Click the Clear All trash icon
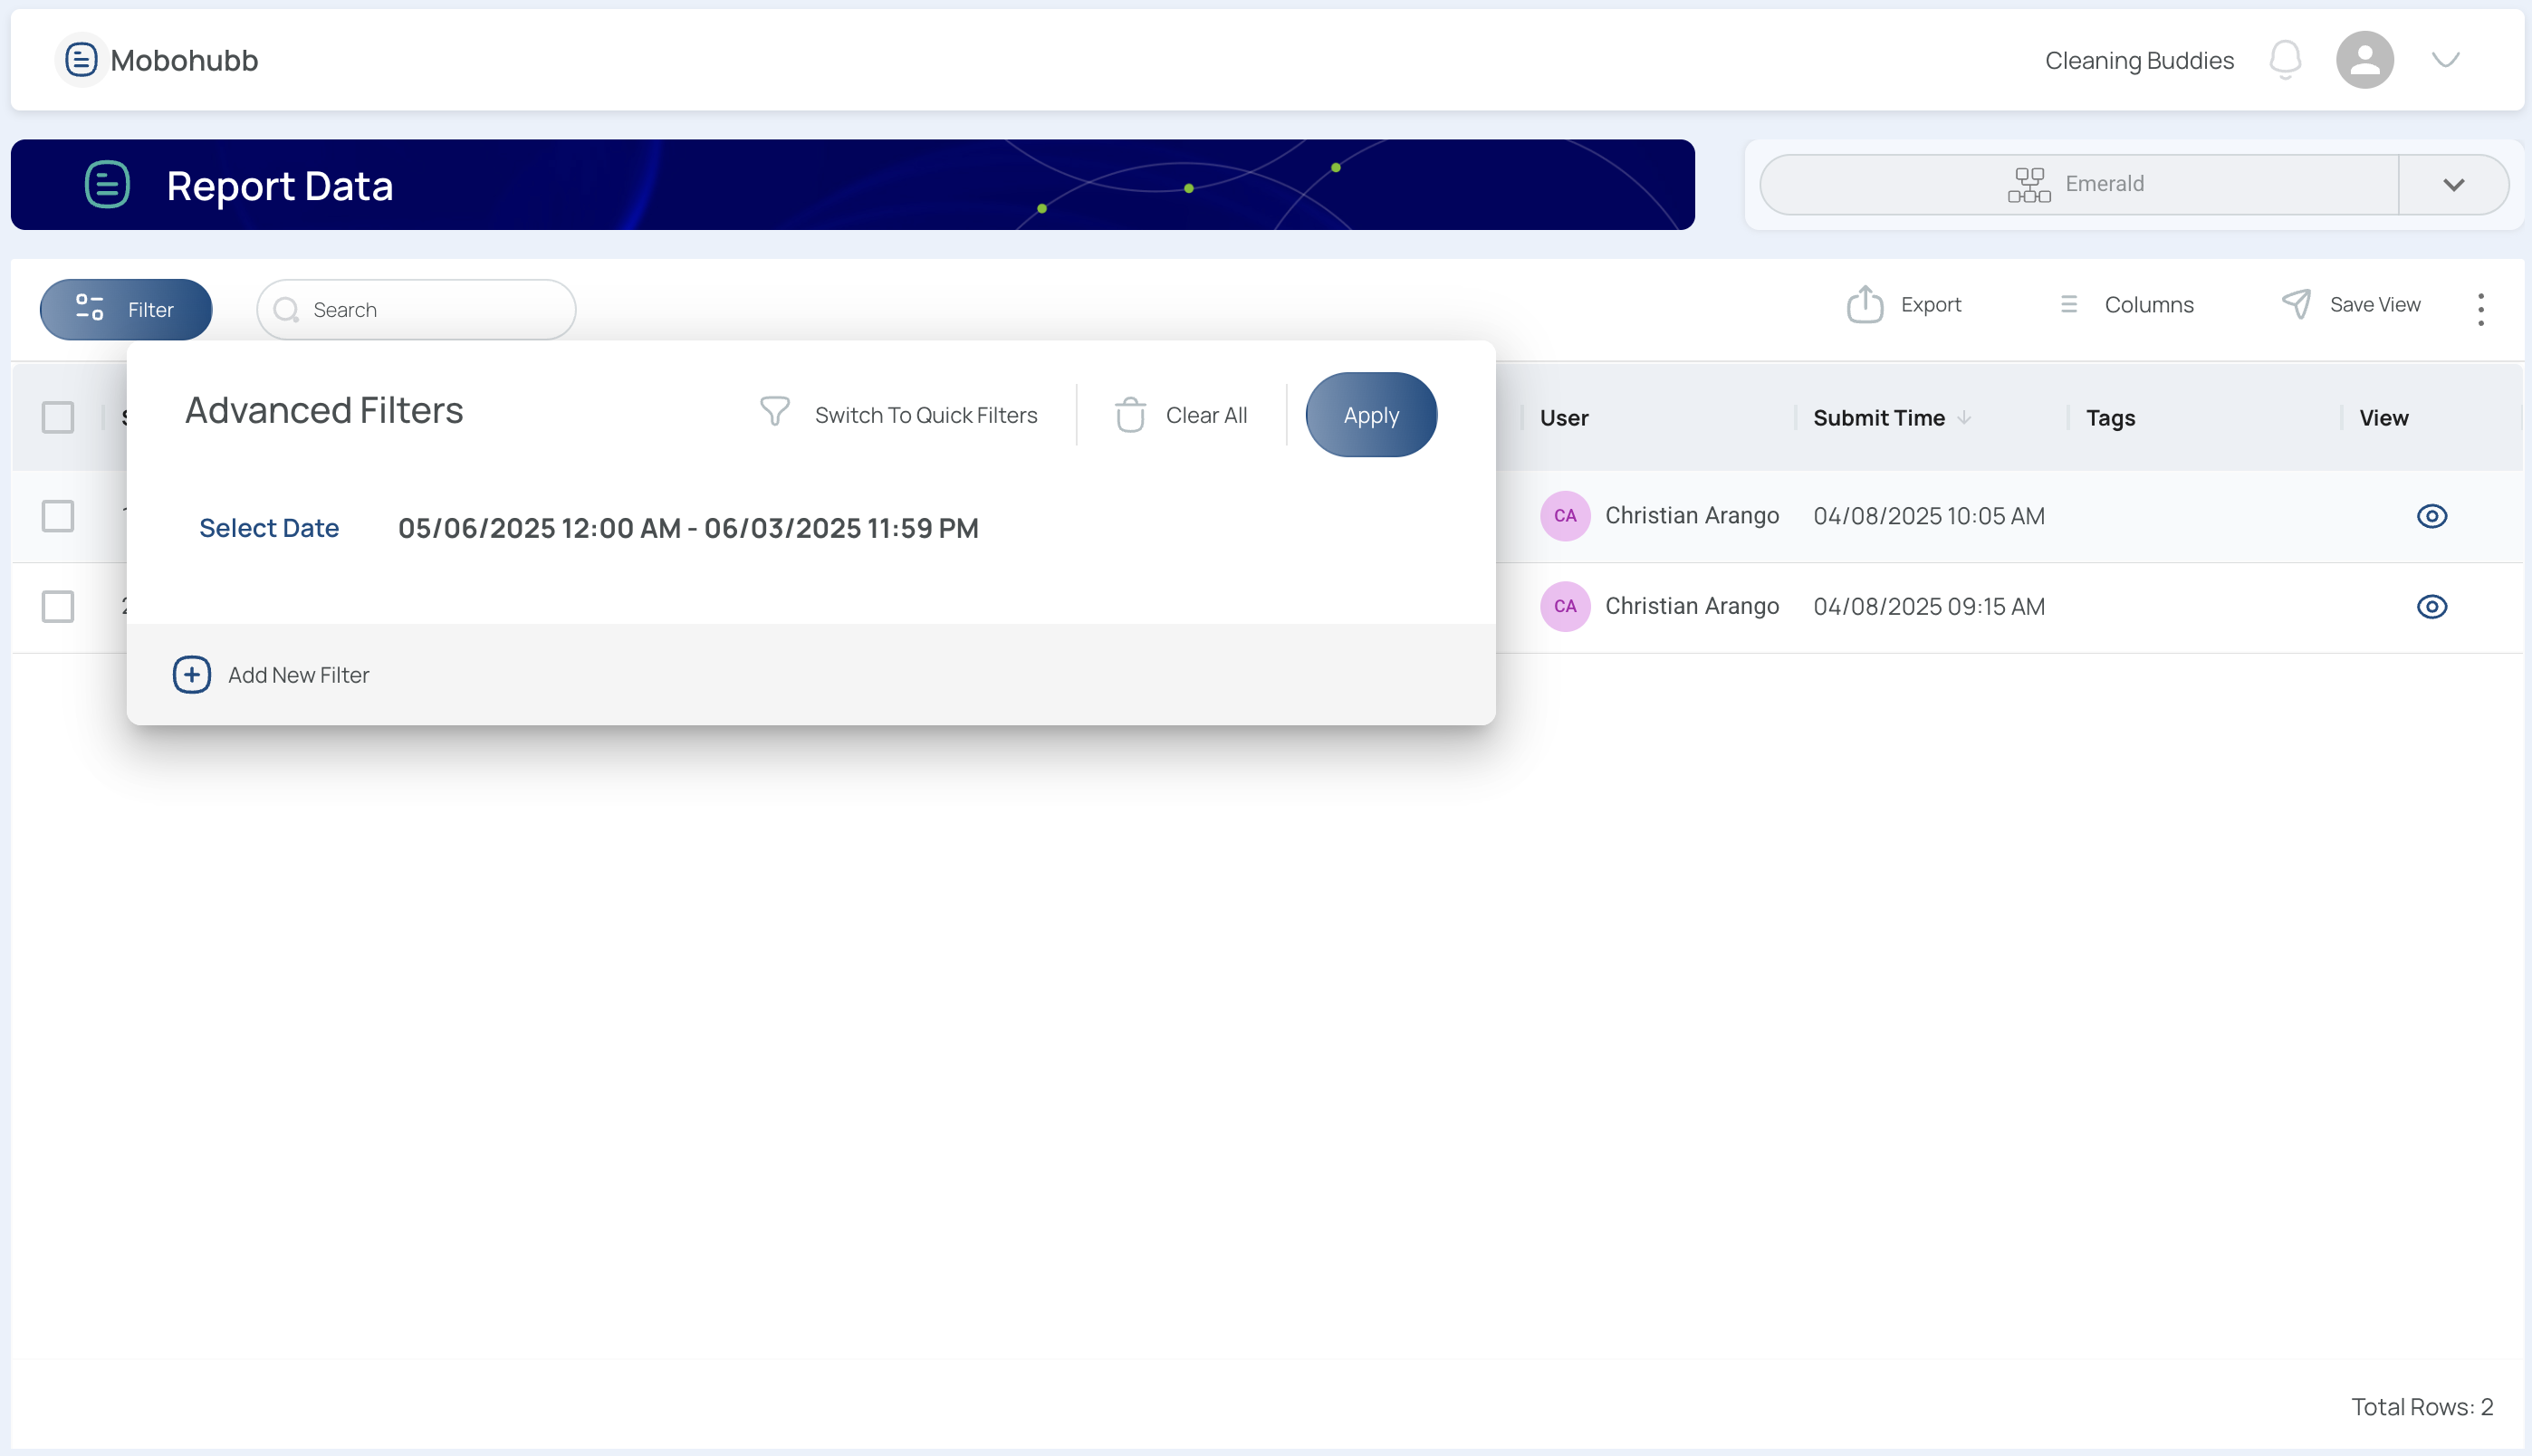This screenshot has width=2532, height=1456. pyautogui.click(x=1130, y=414)
